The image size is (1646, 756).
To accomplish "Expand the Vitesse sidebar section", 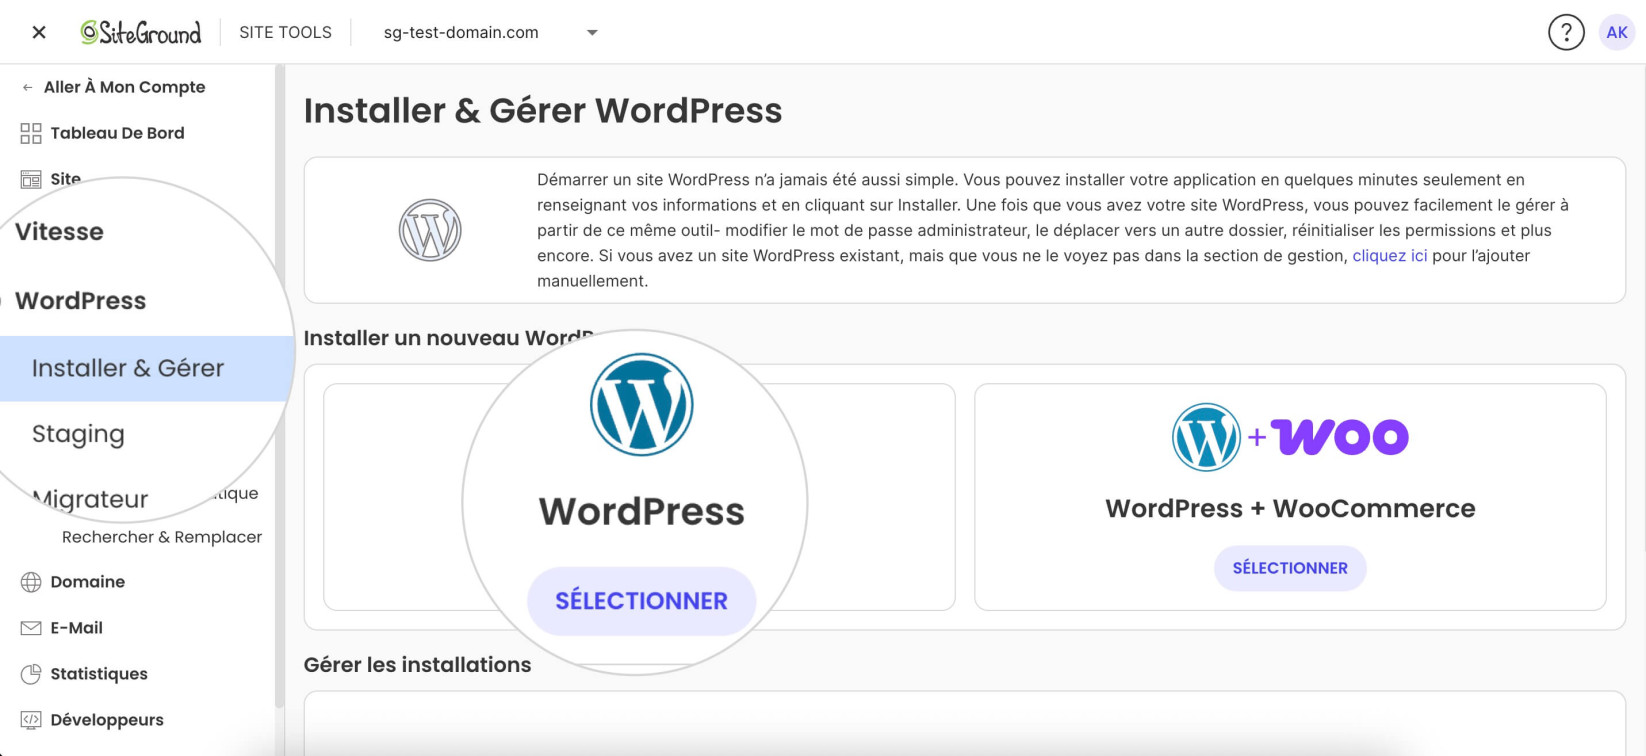I will (x=59, y=232).
